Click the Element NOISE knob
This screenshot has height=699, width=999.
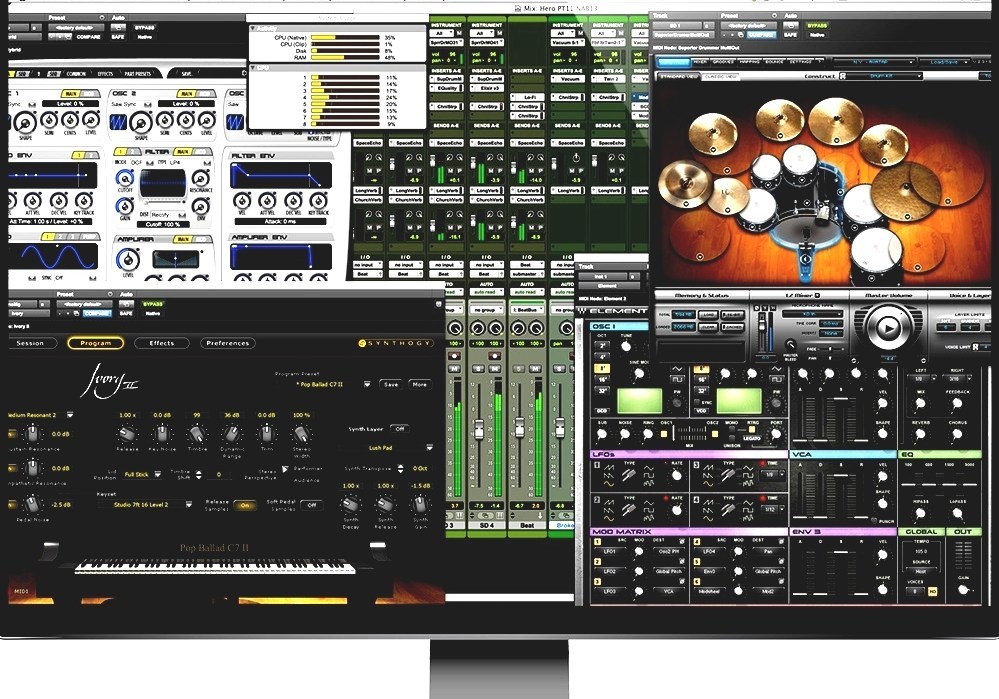click(x=625, y=435)
